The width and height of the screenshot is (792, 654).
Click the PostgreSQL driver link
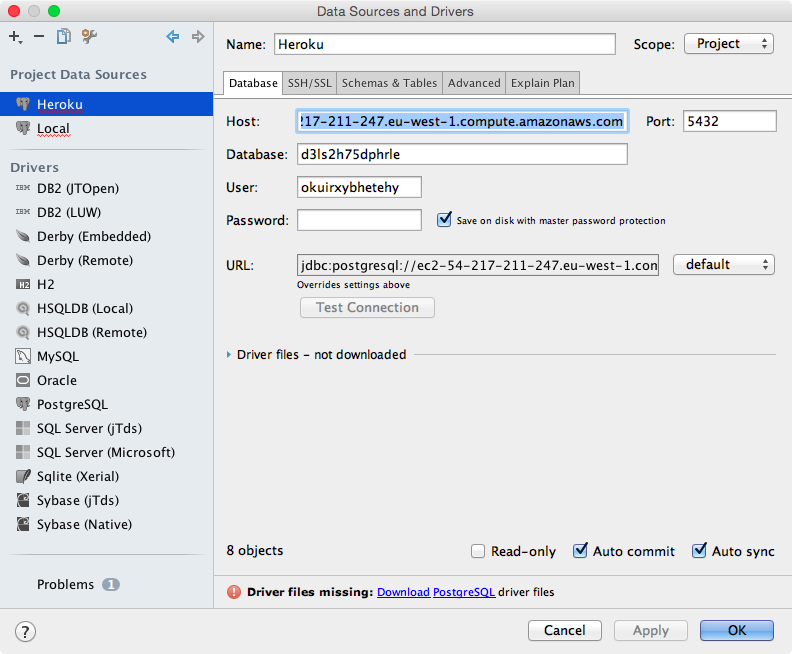[x=464, y=592]
